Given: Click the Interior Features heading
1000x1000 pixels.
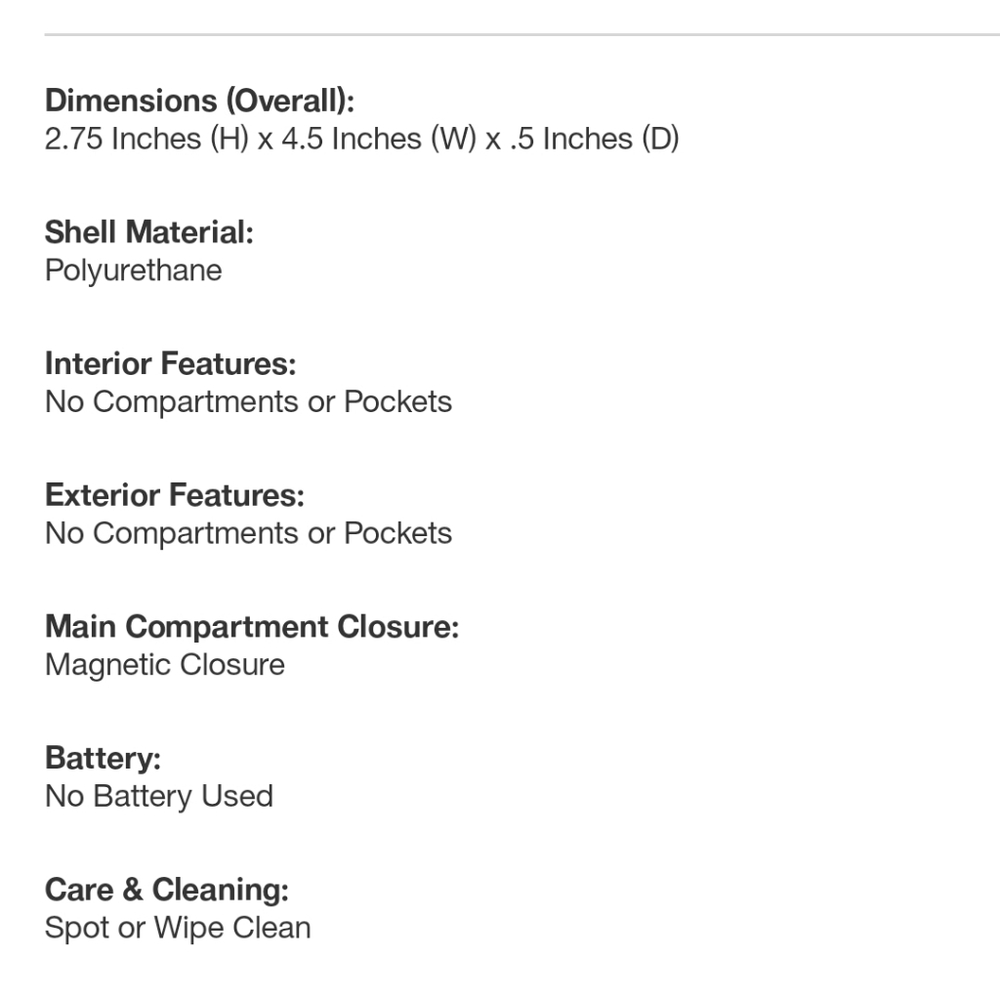Looking at the screenshot, I should (170, 364).
